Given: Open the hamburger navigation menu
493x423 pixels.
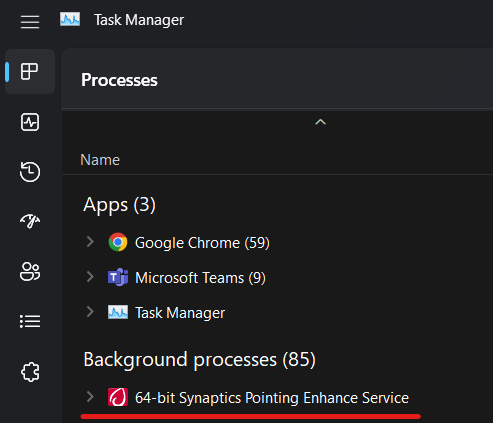Looking at the screenshot, I should [30, 22].
